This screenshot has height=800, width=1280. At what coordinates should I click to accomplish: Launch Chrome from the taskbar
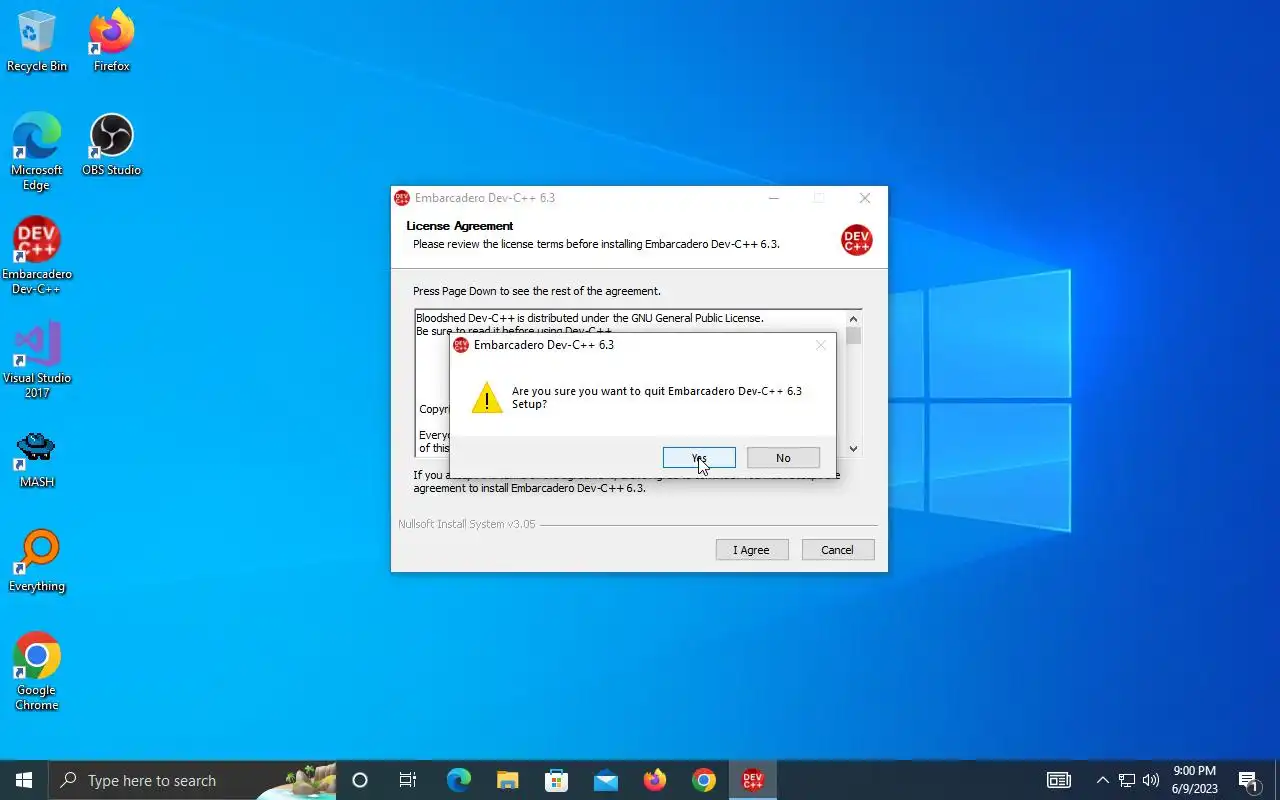[704, 780]
